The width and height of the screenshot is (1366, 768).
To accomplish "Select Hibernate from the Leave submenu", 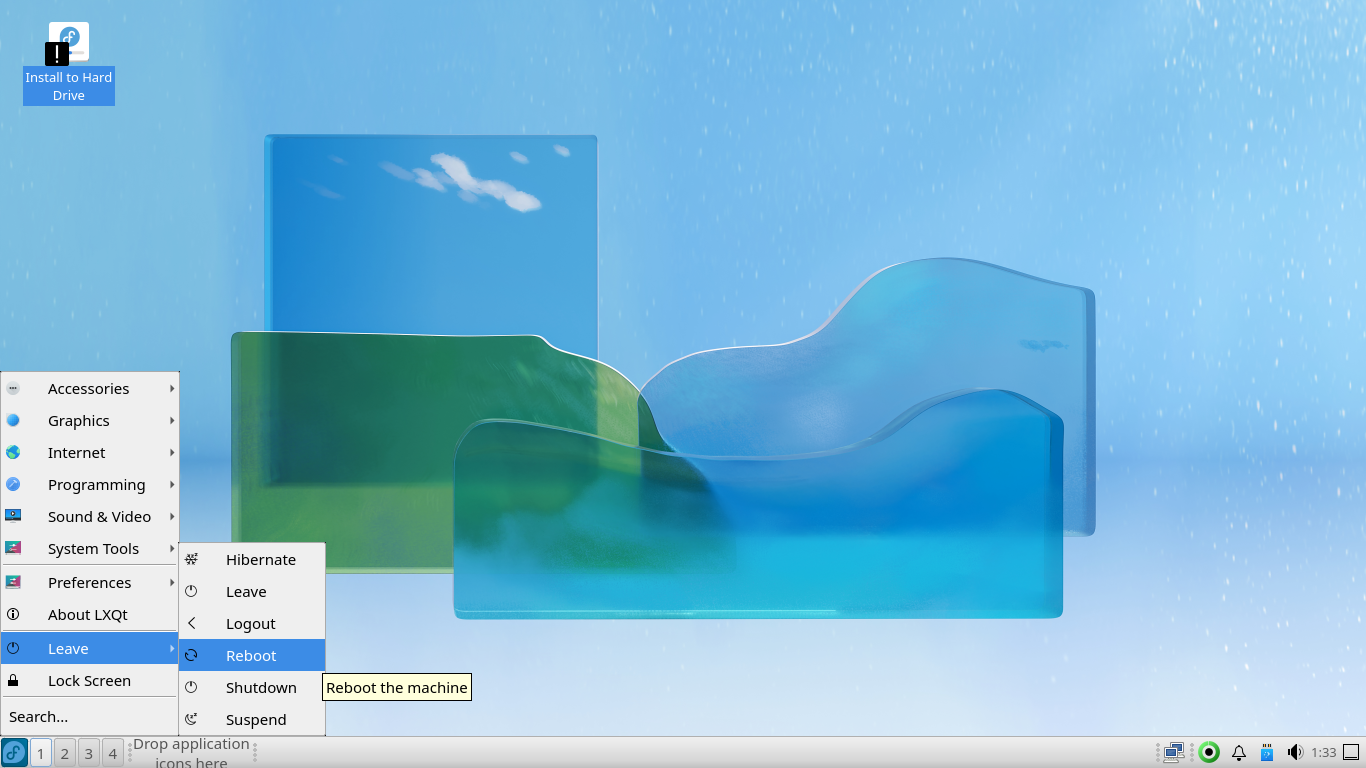I will pos(252,559).
